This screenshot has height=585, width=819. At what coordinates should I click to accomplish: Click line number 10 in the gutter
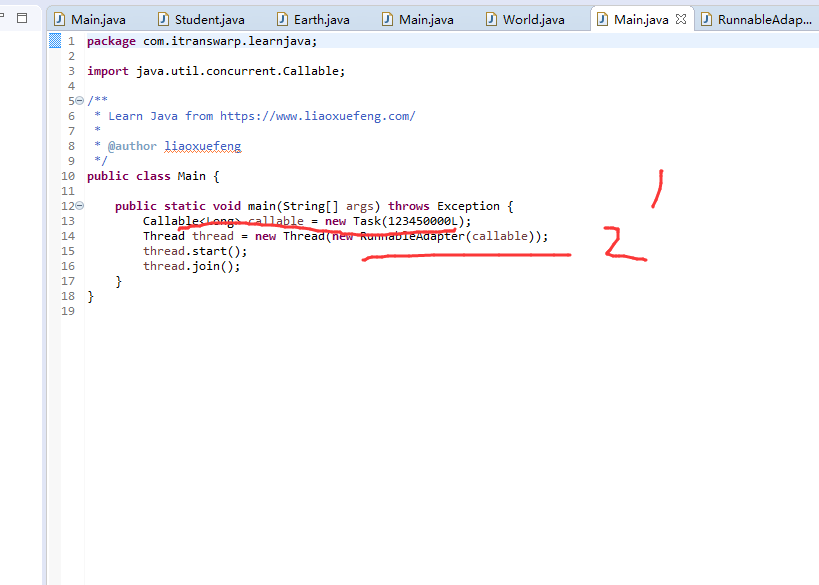pos(68,176)
